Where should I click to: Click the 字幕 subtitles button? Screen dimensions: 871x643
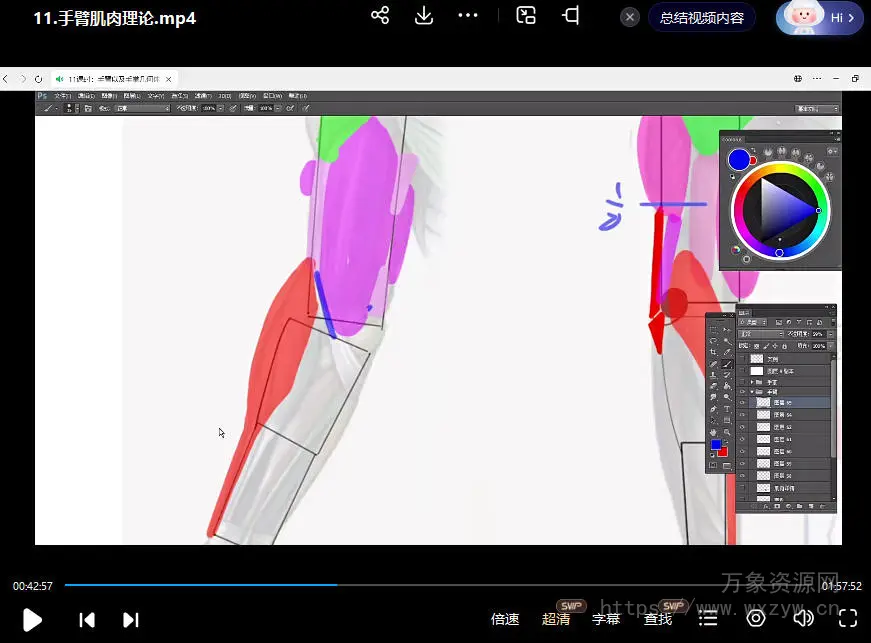tap(606, 619)
